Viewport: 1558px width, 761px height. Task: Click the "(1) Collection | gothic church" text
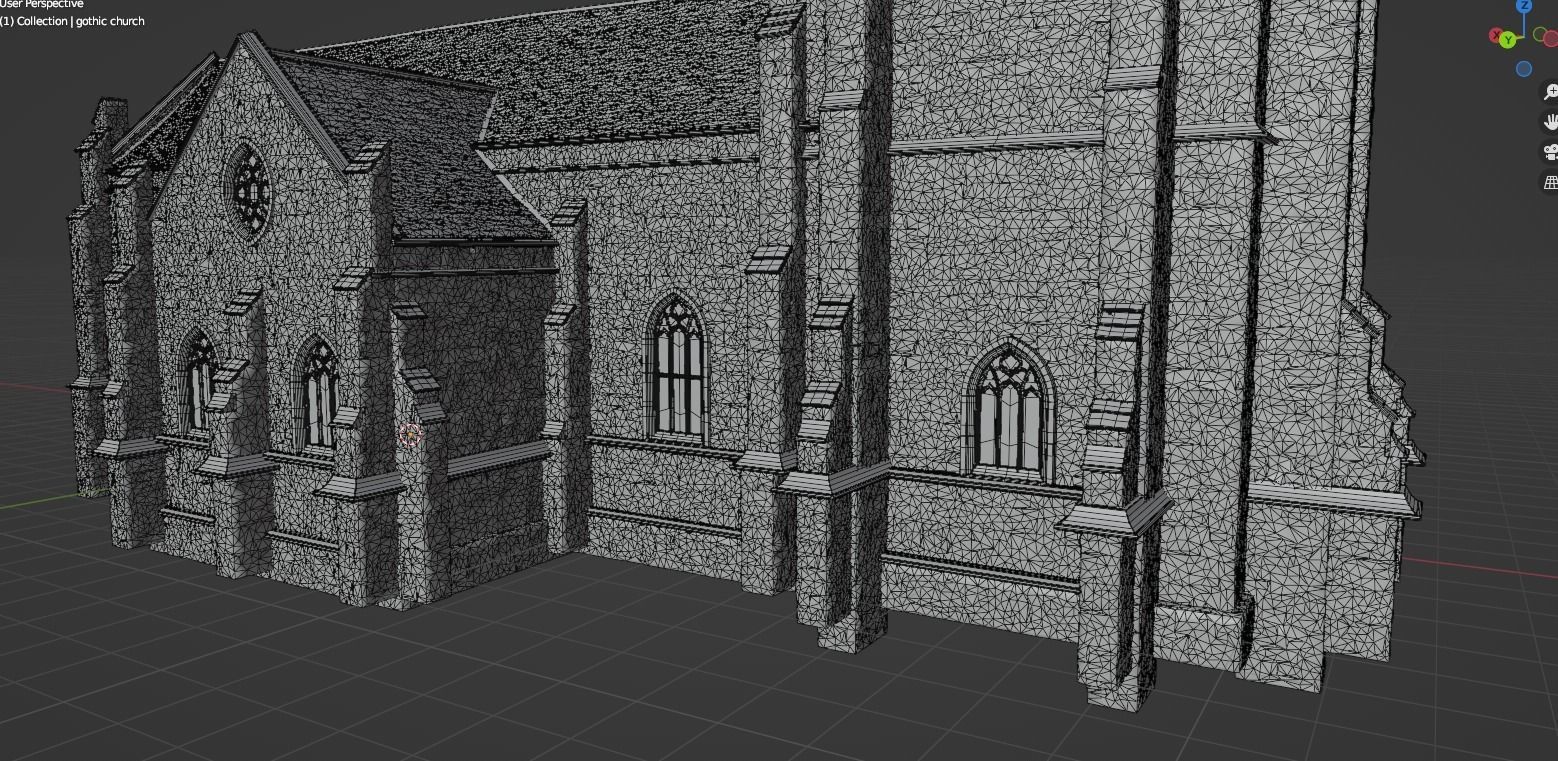click(72, 21)
